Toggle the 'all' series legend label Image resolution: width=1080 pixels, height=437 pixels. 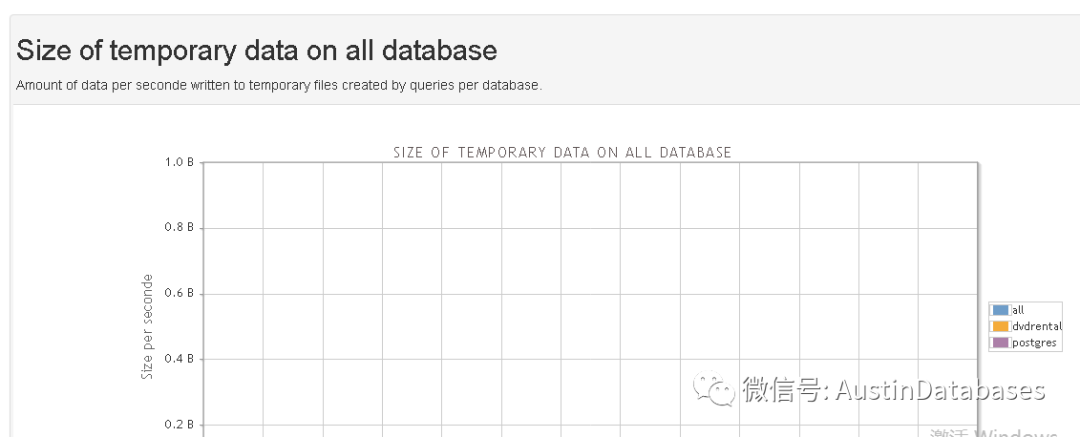tap(1018, 310)
